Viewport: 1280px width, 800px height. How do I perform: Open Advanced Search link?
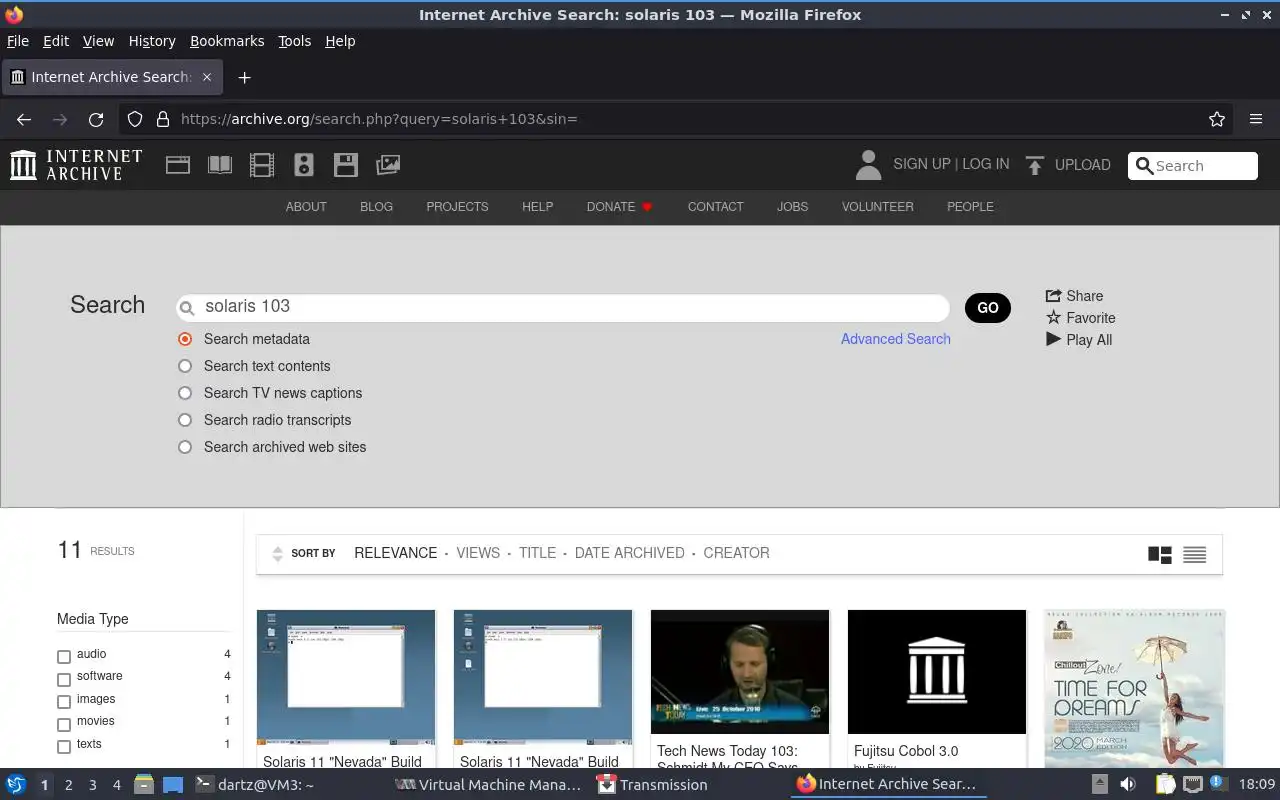point(896,339)
